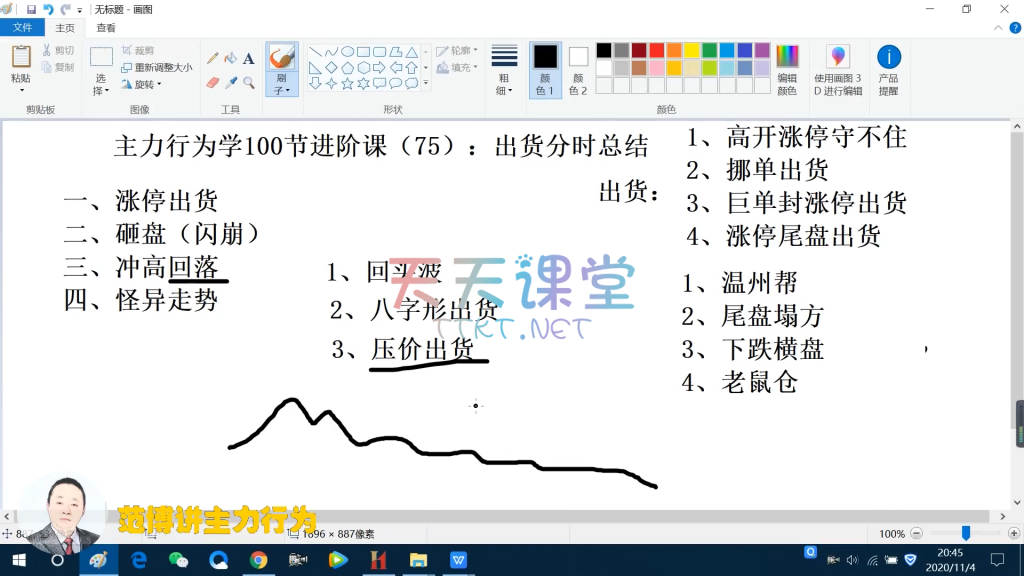Select the Pencil tool
Image resolution: width=1024 pixels, height=576 pixels.
point(212,59)
